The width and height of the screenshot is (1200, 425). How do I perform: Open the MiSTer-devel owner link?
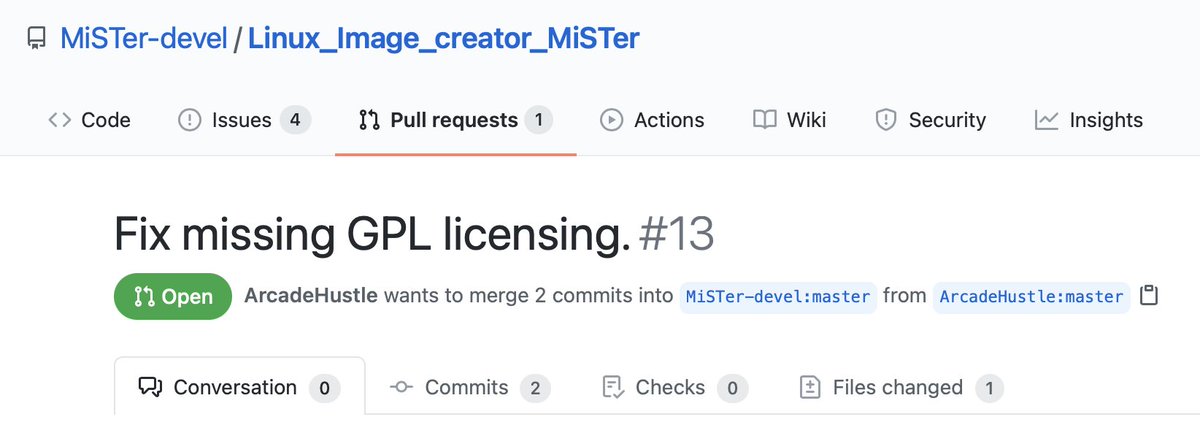coord(144,39)
